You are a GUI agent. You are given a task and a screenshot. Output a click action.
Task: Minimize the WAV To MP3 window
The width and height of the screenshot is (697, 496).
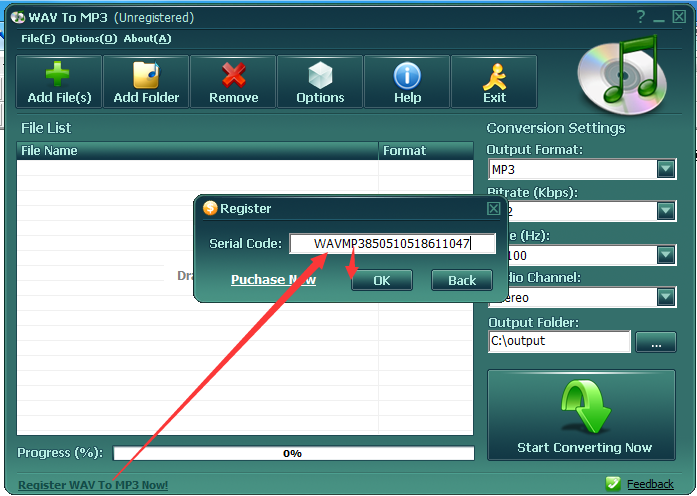tap(659, 18)
